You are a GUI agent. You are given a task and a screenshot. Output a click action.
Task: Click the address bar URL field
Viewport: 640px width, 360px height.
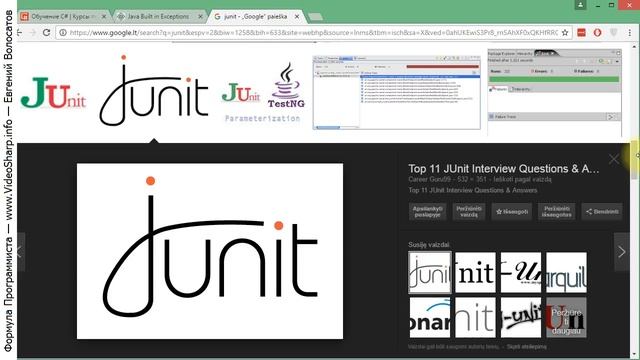pyautogui.click(x=313, y=32)
